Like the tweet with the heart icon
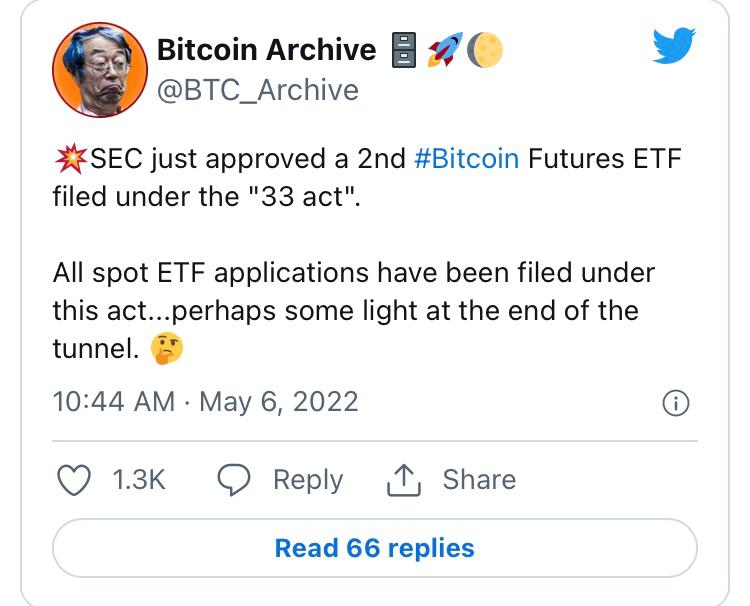The height and width of the screenshot is (606, 750). pyautogui.click(x=74, y=480)
